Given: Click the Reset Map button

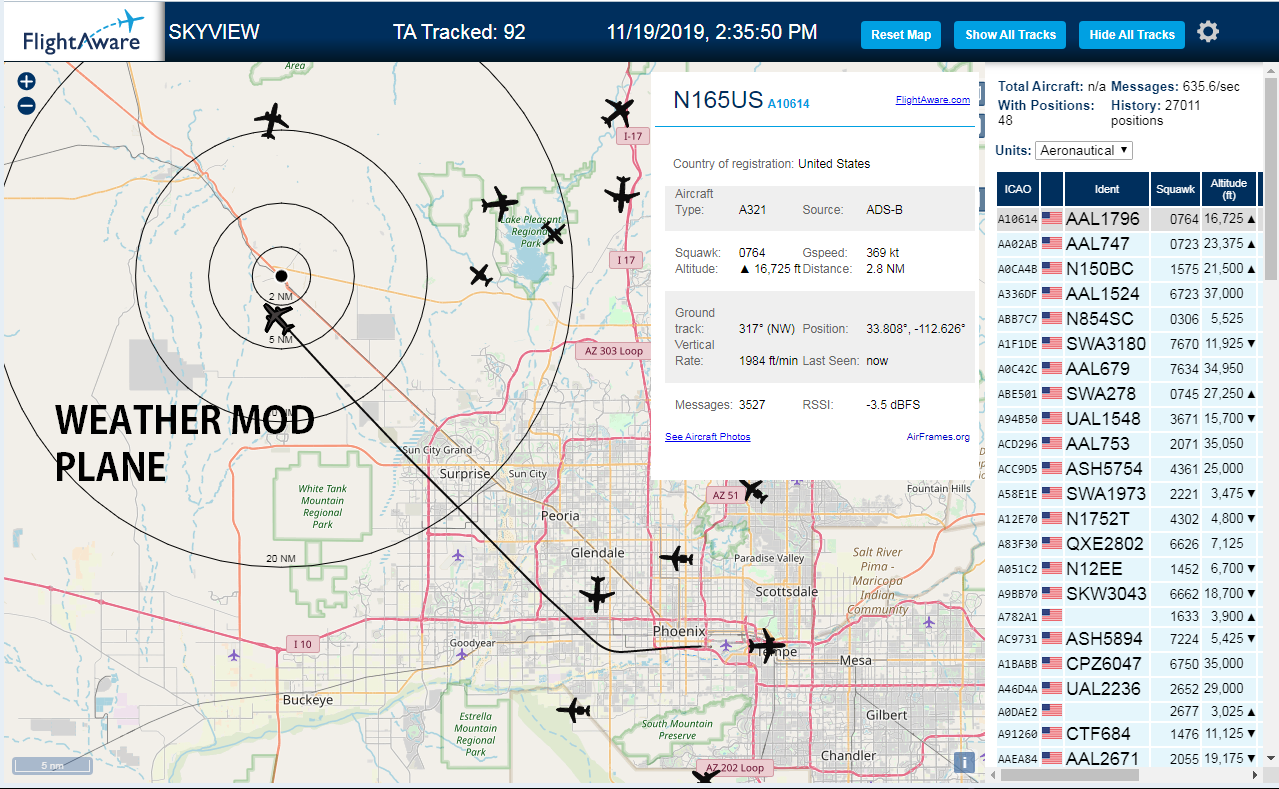Looking at the screenshot, I should click(x=901, y=35).
